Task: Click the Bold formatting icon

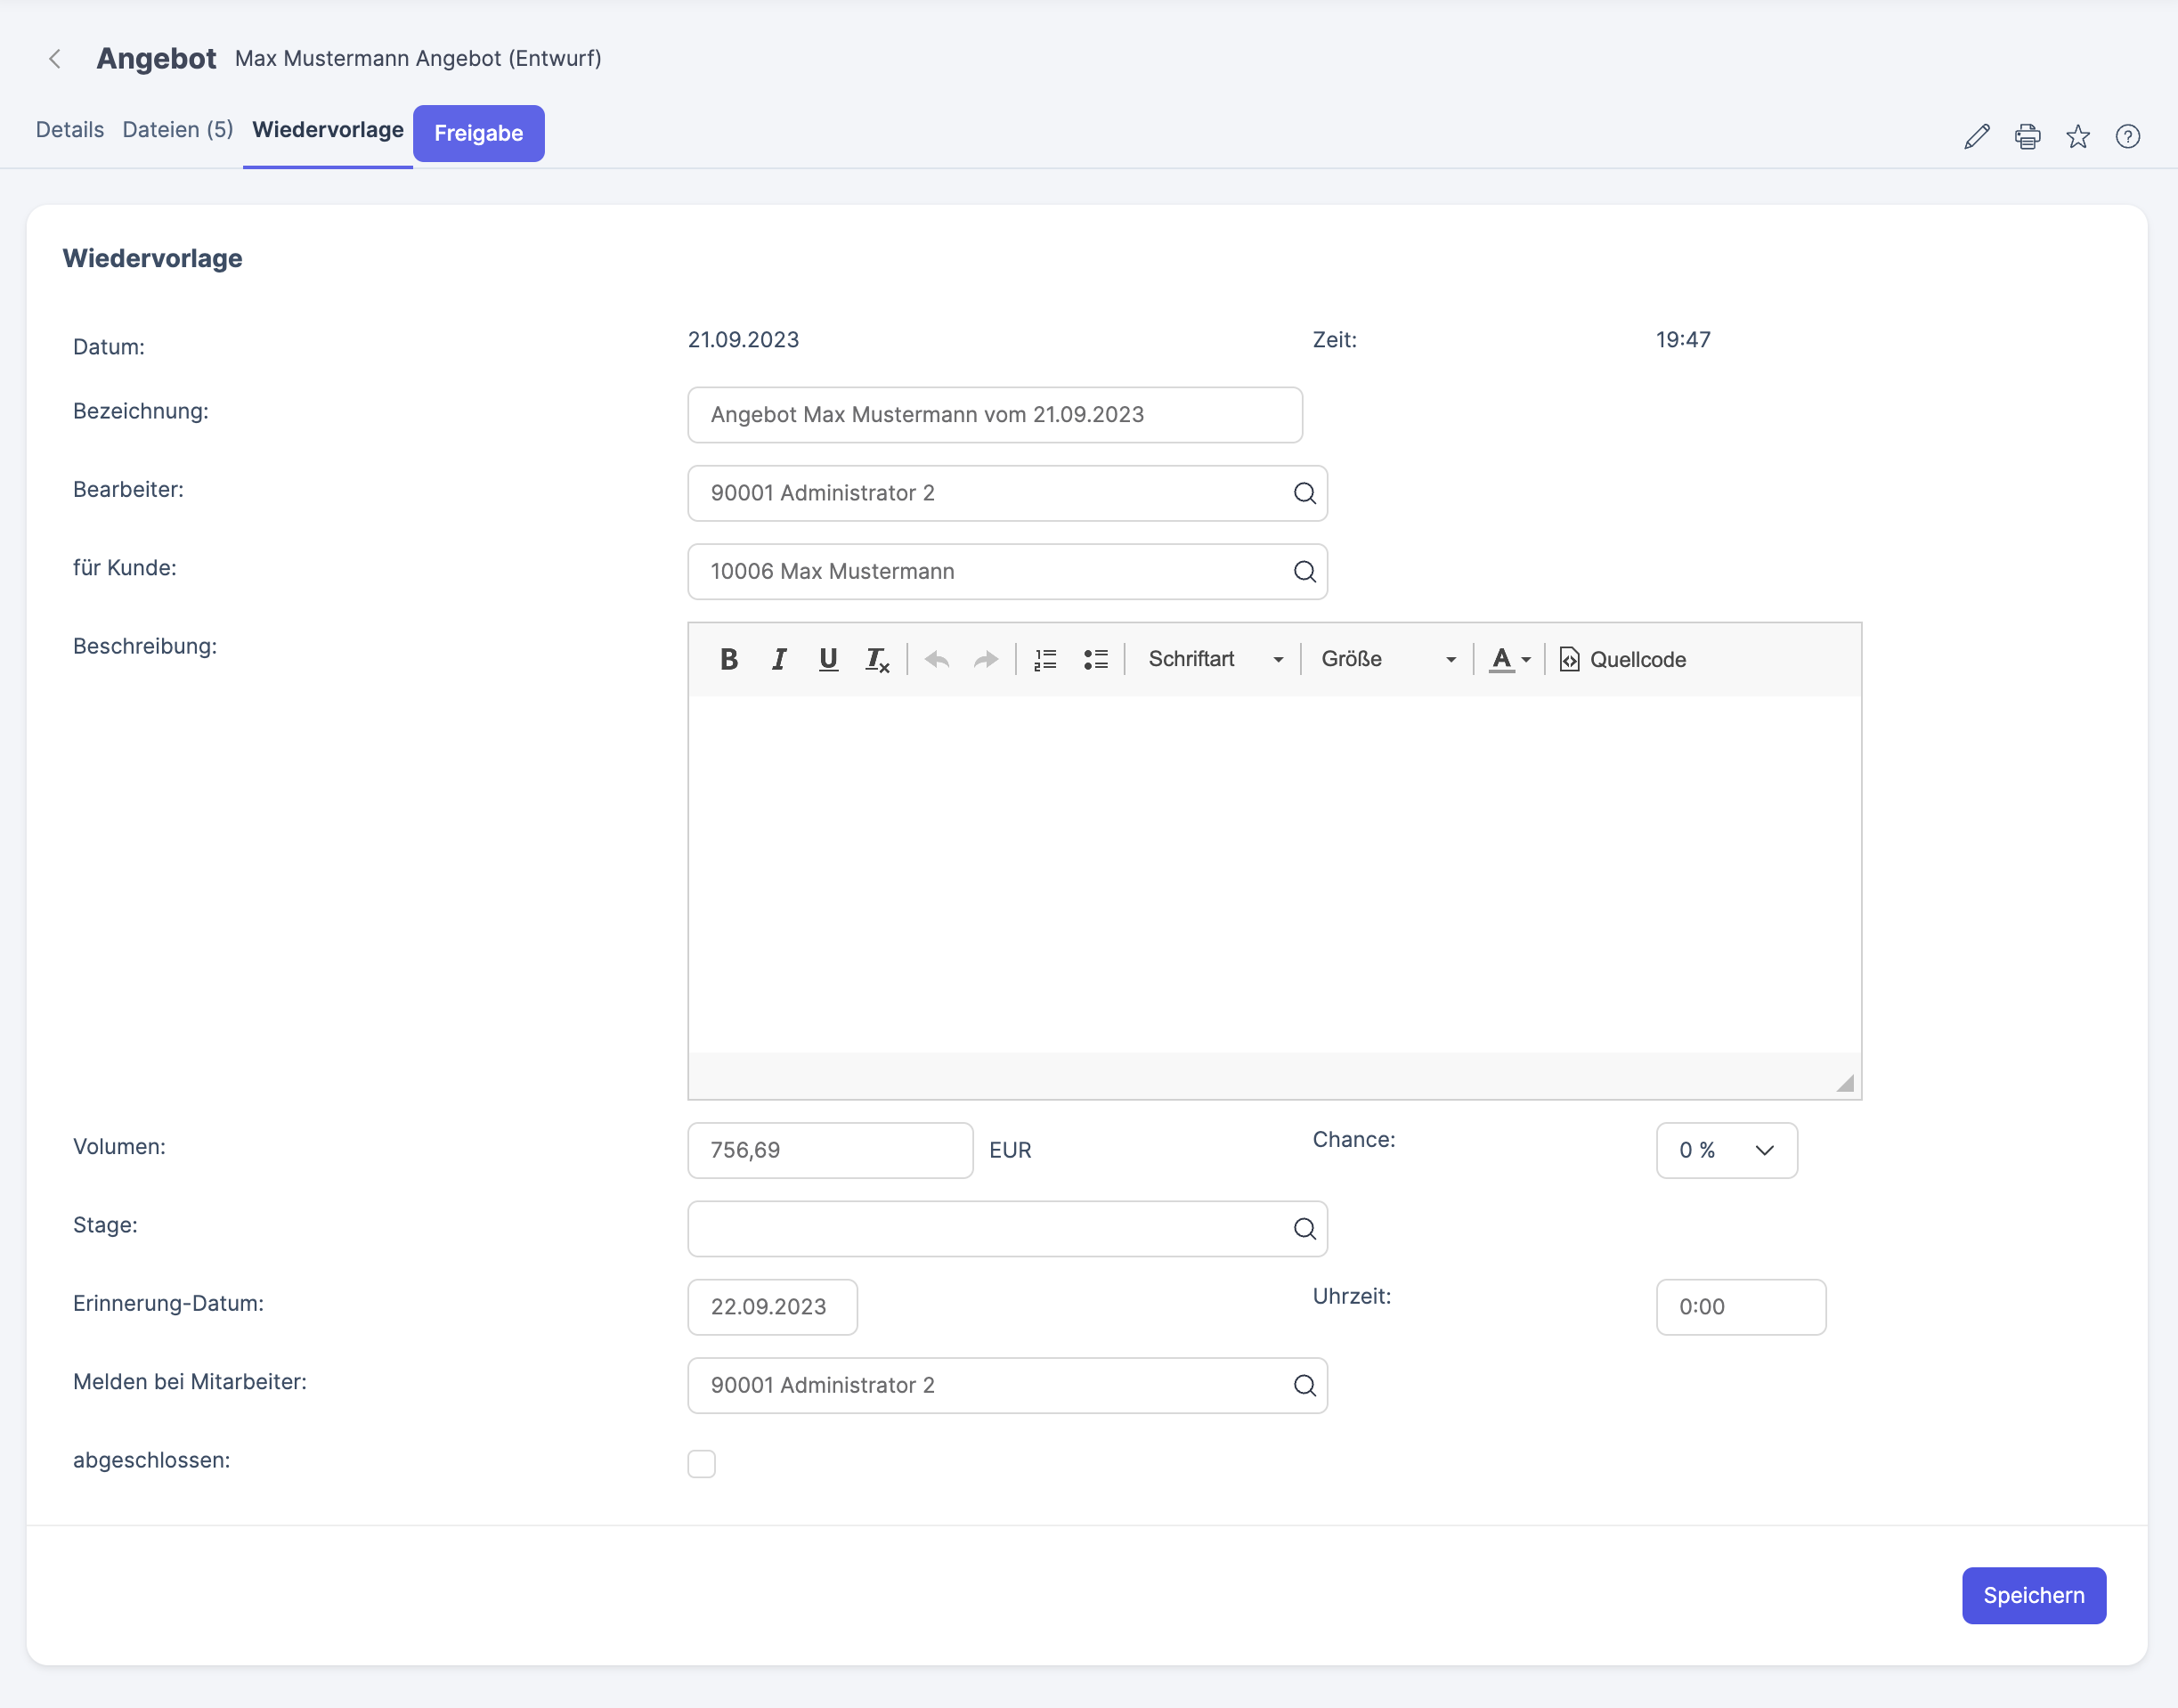Action: pyautogui.click(x=729, y=659)
